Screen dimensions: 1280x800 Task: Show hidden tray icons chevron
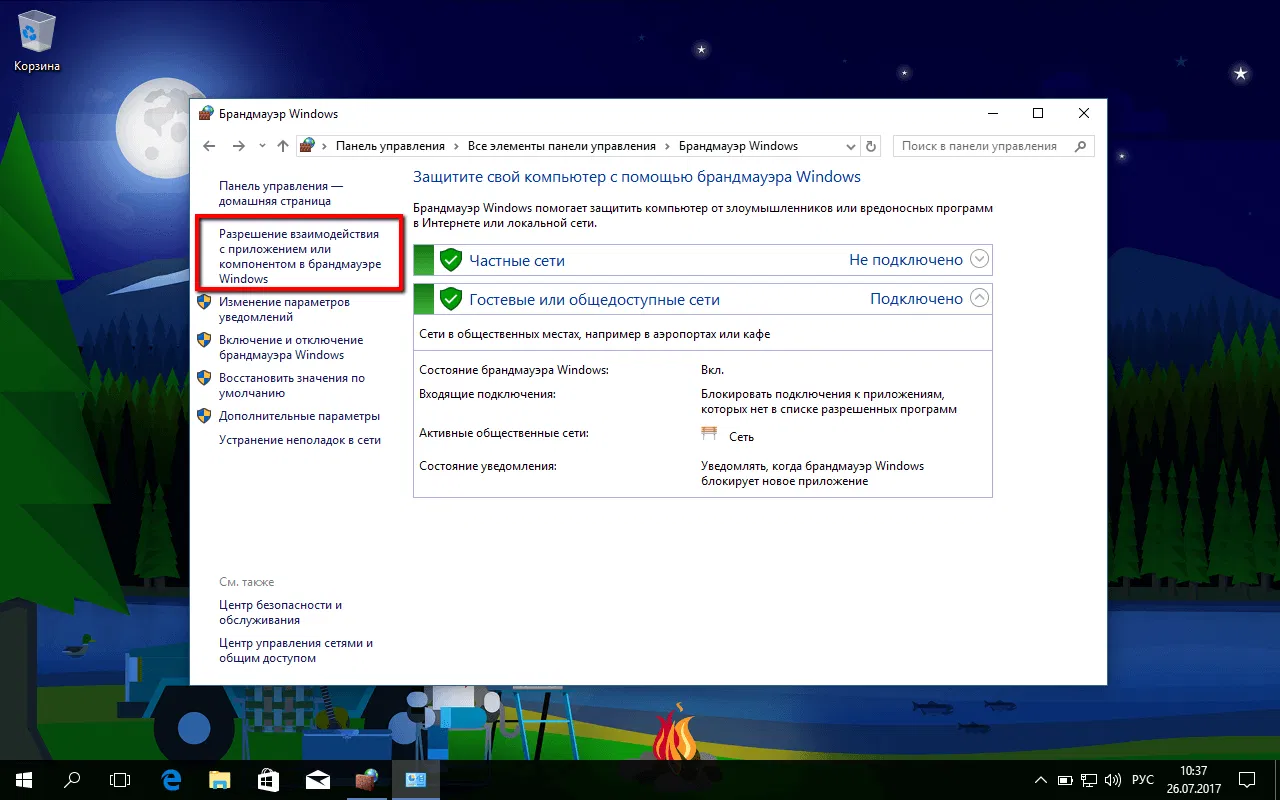pyautogui.click(x=1042, y=779)
